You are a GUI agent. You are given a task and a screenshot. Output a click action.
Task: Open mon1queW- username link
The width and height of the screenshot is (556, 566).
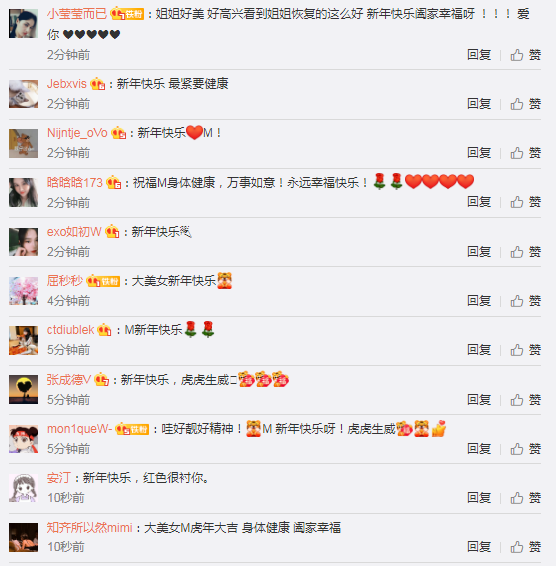[x=79, y=429]
